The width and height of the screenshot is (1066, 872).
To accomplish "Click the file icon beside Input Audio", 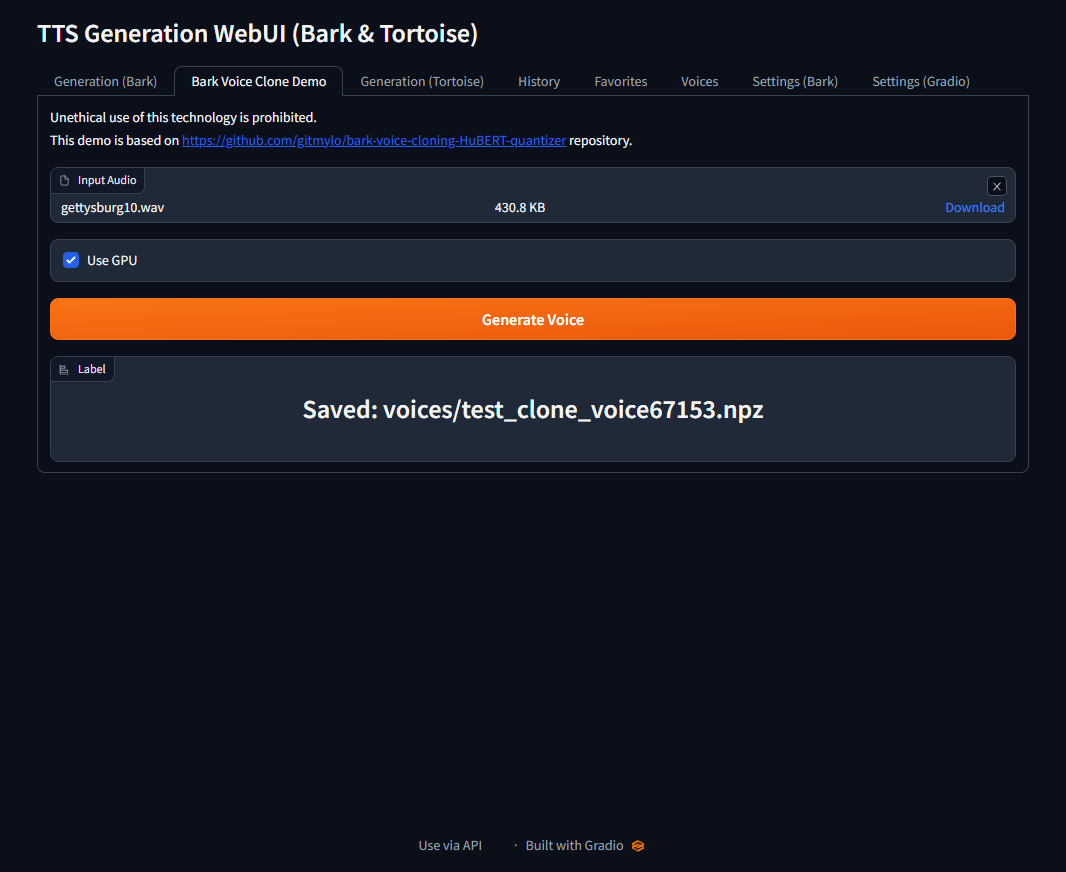I will coord(65,180).
